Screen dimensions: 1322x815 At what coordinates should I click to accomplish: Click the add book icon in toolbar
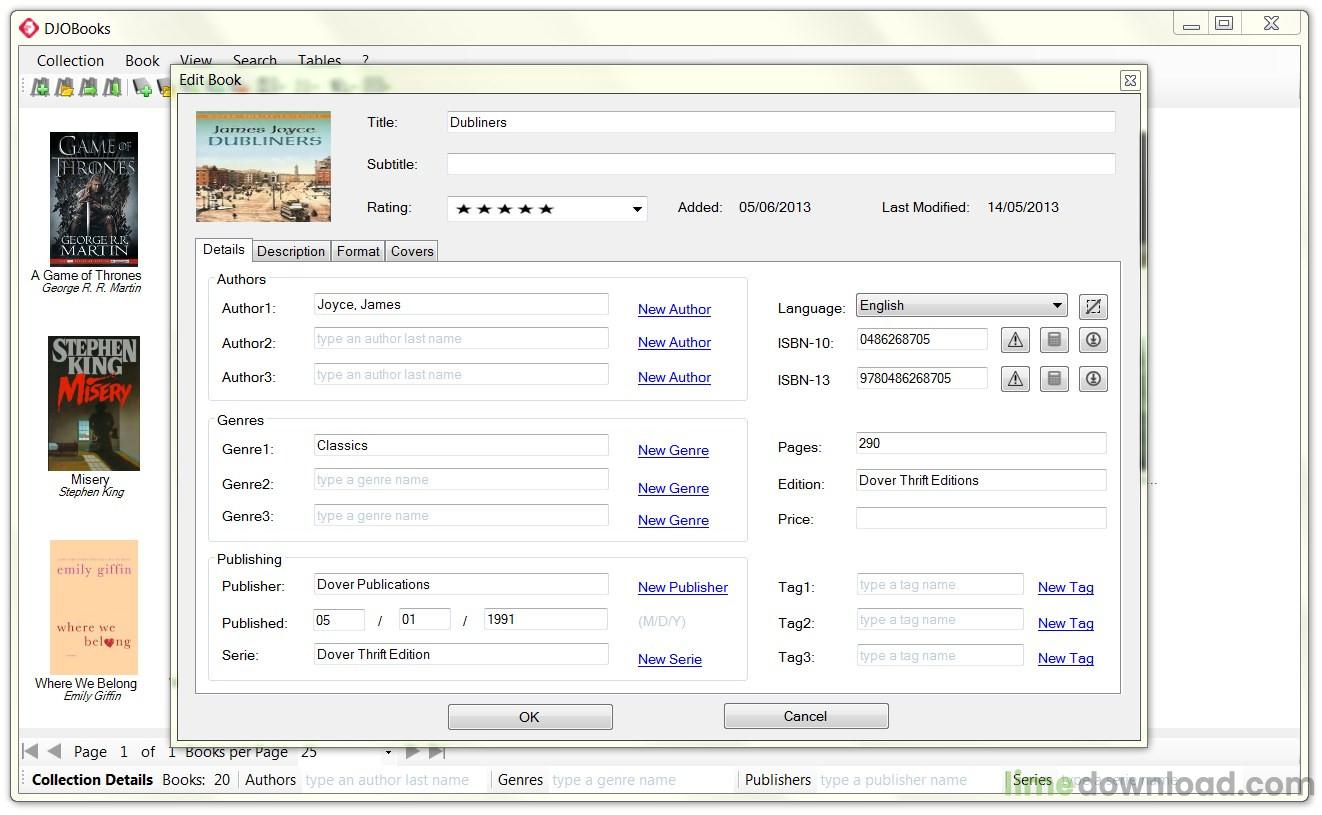pos(142,88)
